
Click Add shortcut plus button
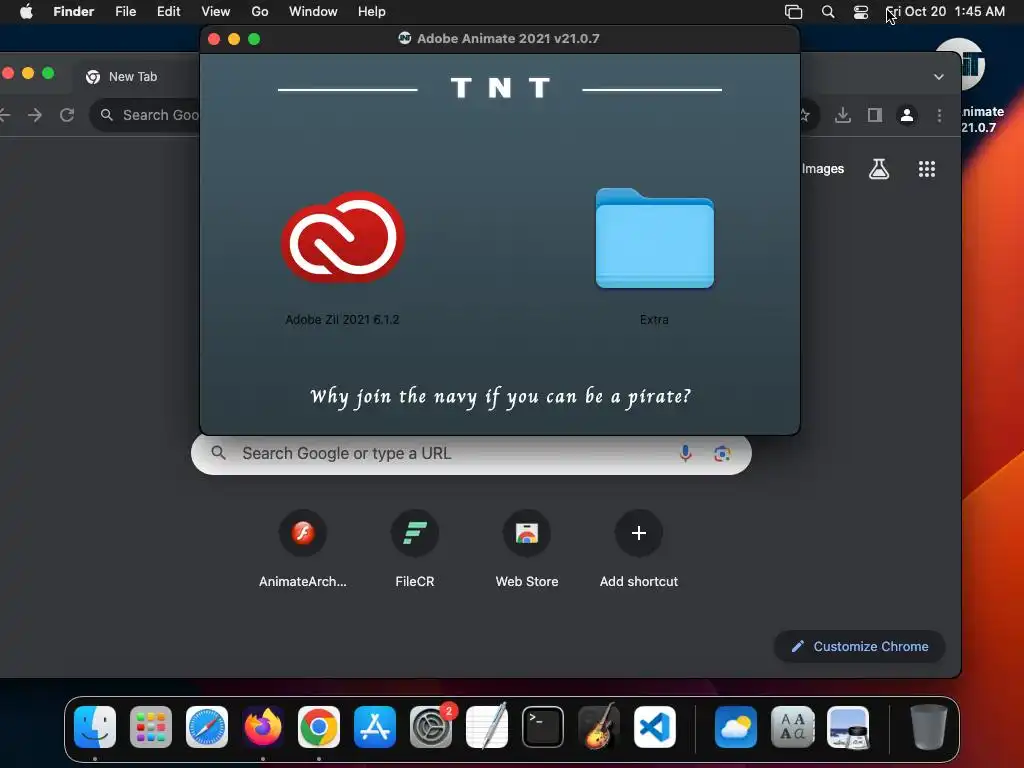(639, 534)
